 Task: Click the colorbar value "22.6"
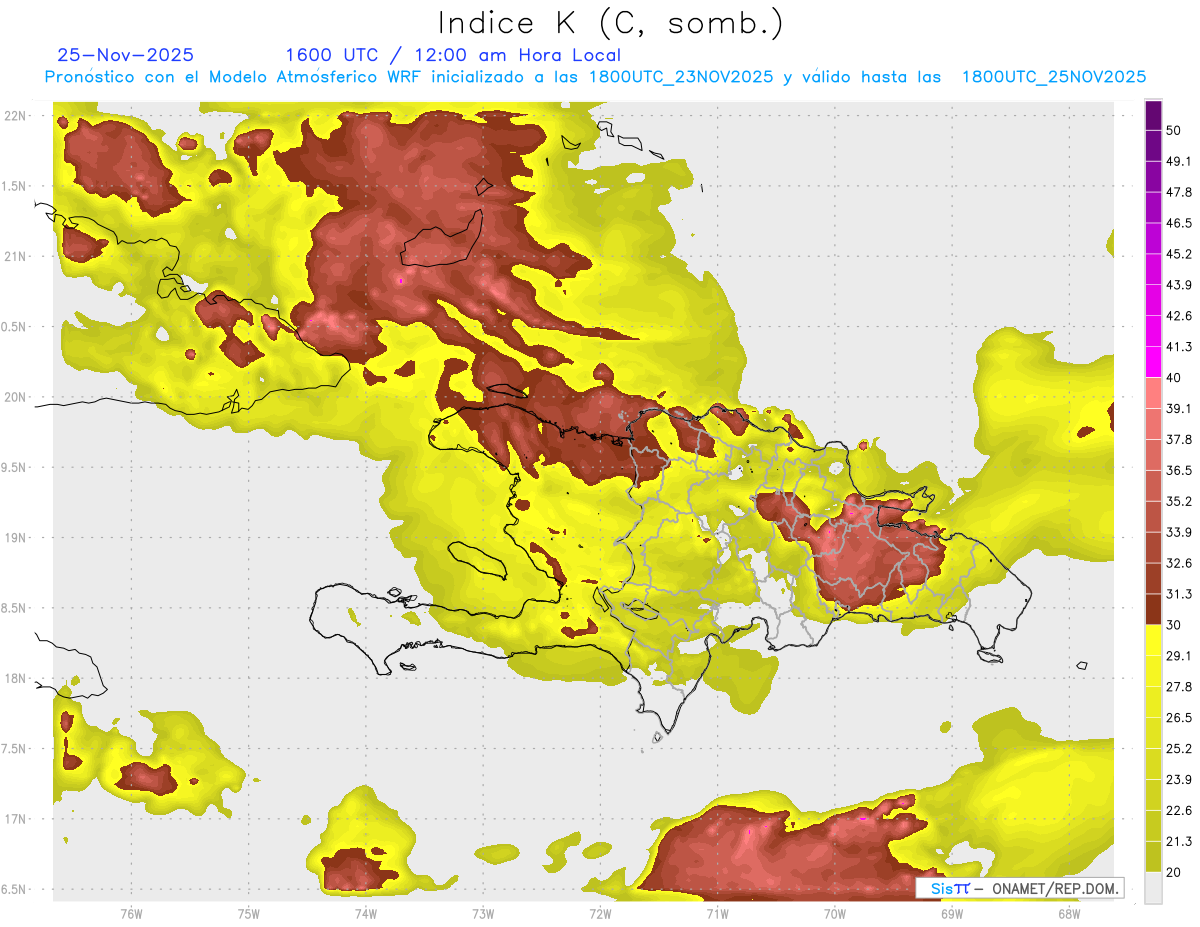tap(1179, 810)
